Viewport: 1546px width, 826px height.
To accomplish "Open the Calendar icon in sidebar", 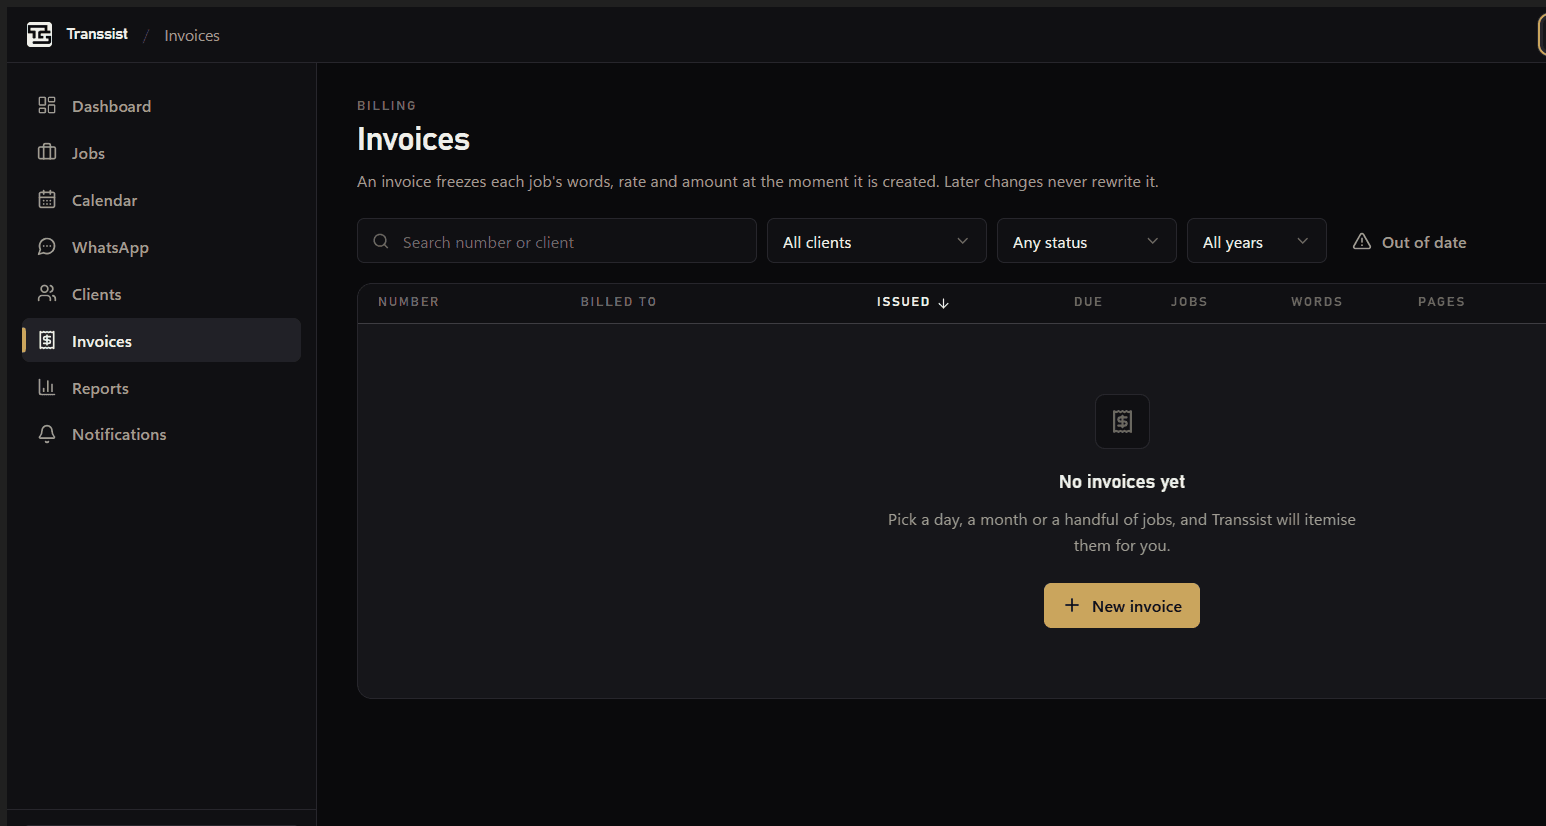I will click(x=47, y=199).
